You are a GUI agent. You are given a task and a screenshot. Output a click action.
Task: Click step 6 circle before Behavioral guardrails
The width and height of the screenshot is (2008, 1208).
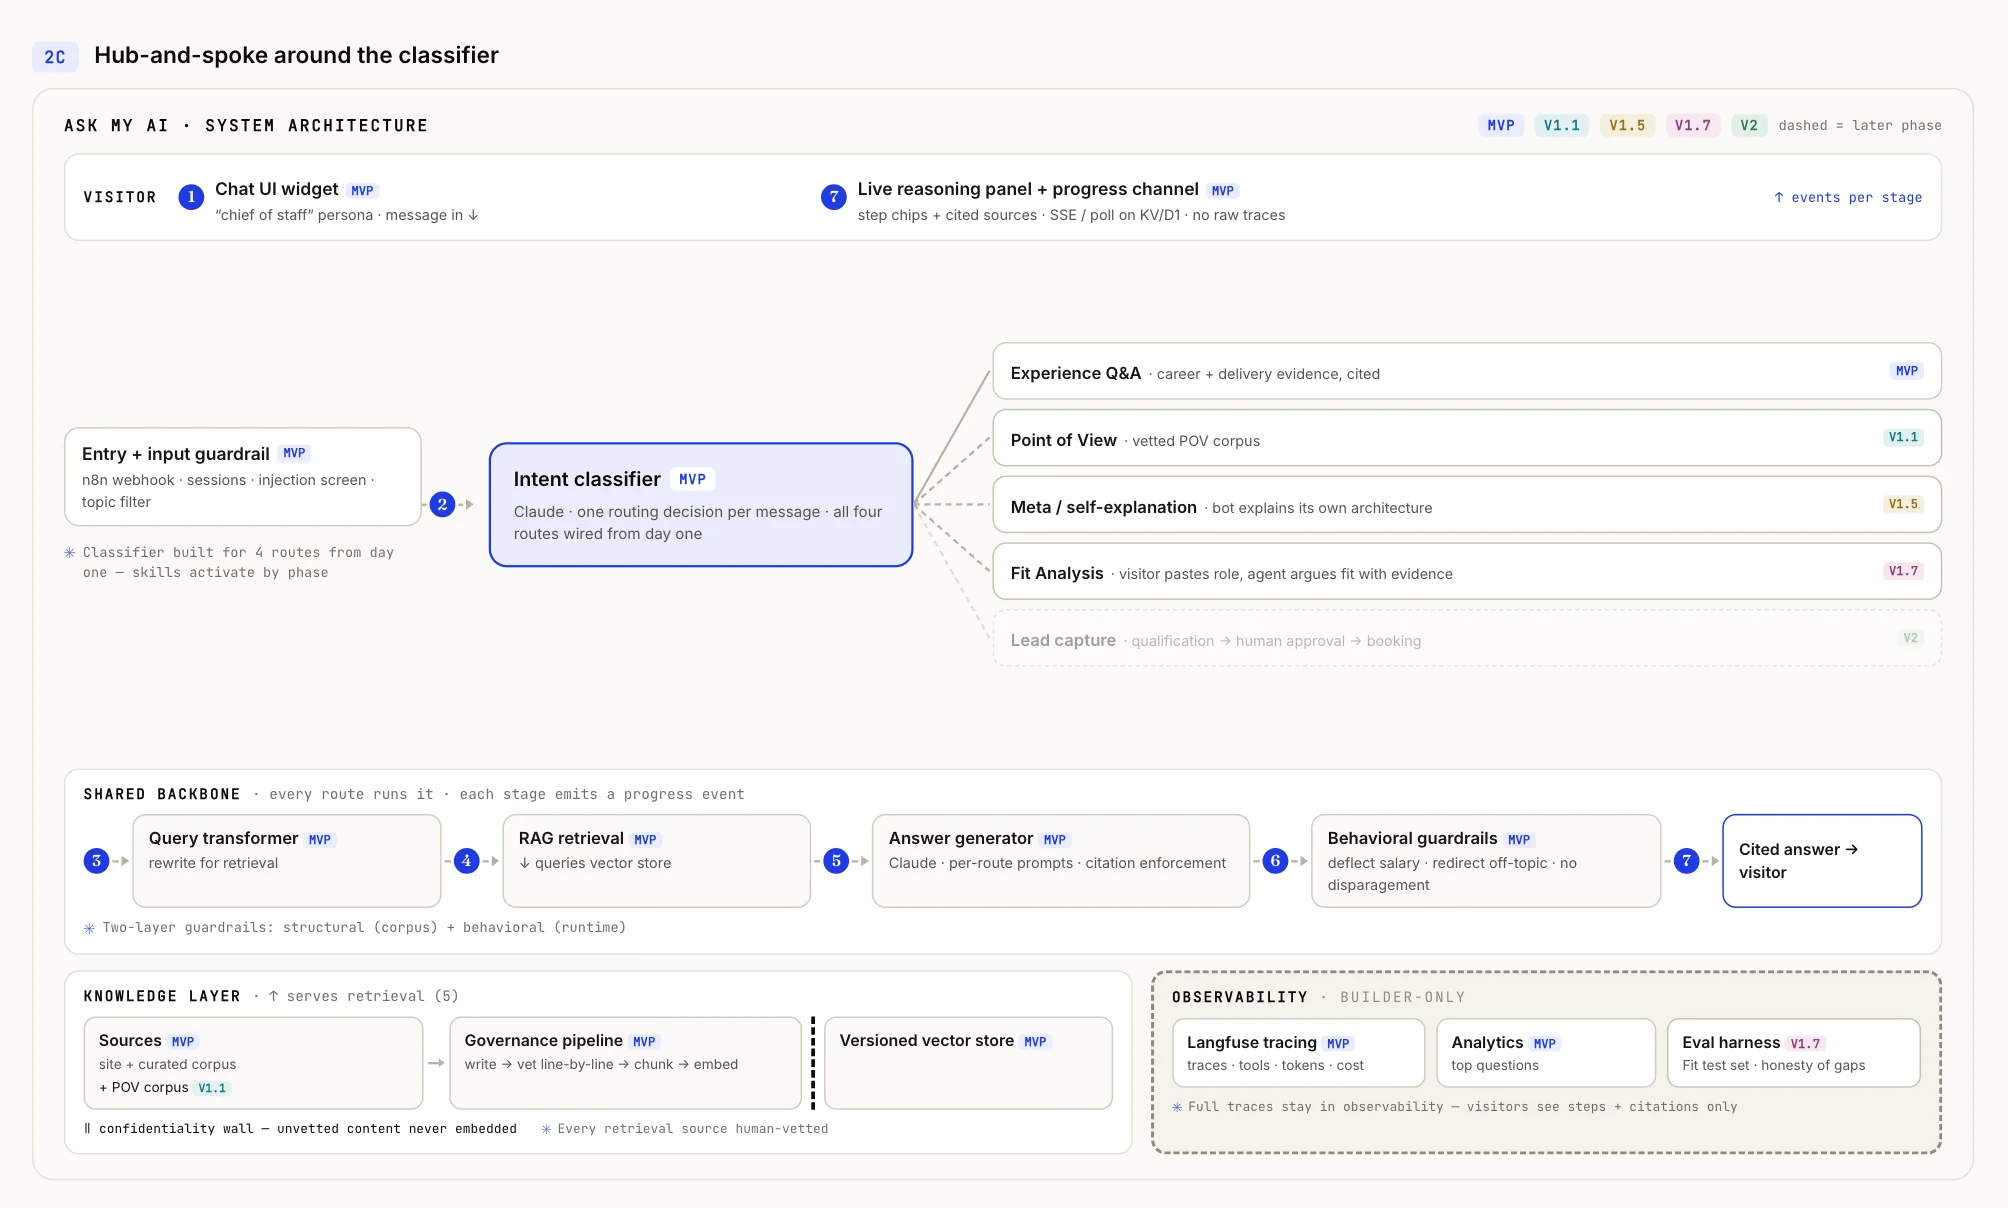1275,861
